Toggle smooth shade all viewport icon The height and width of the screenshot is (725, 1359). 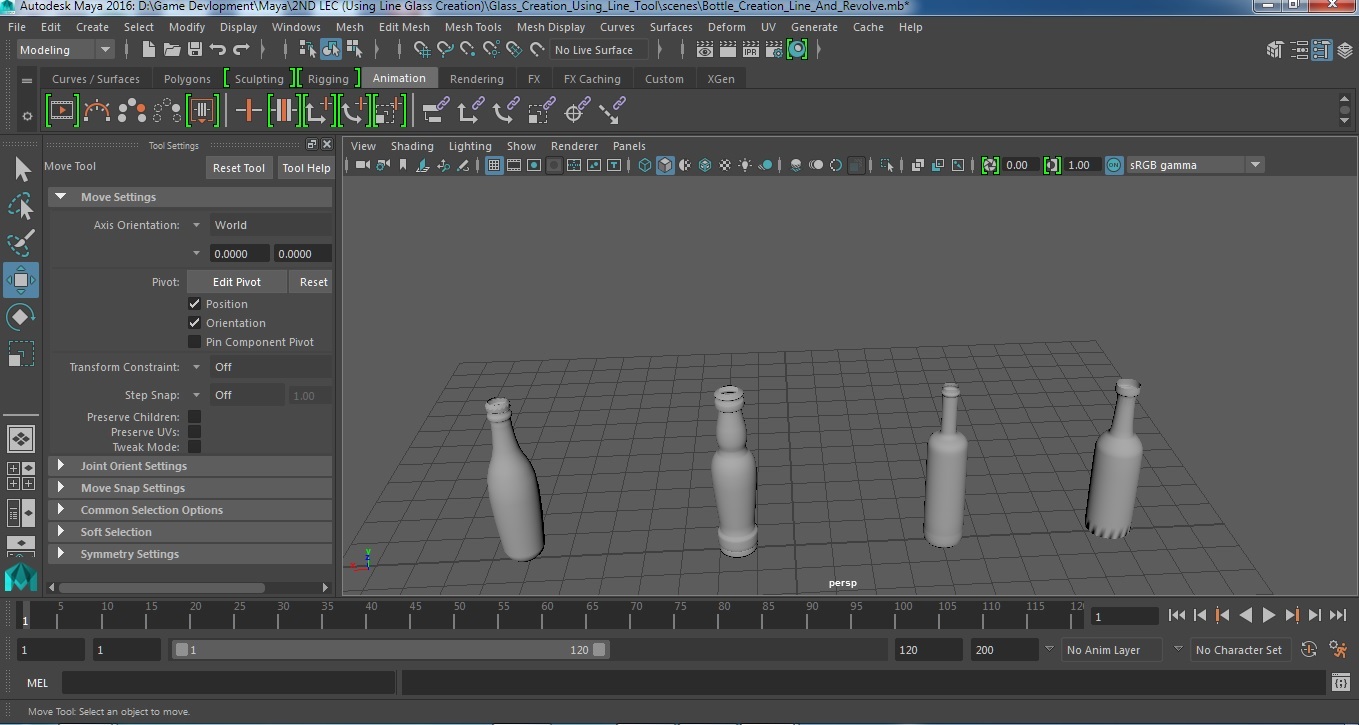(665, 165)
